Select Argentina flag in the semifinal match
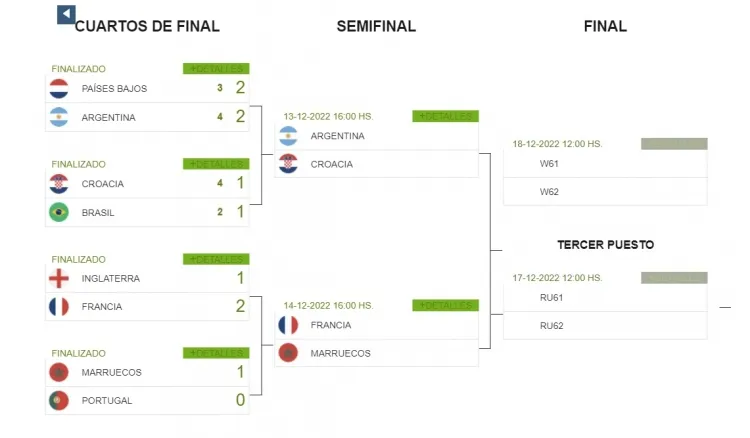Screen dimensions: 750x438 pyautogui.click(x=288, y=136)
